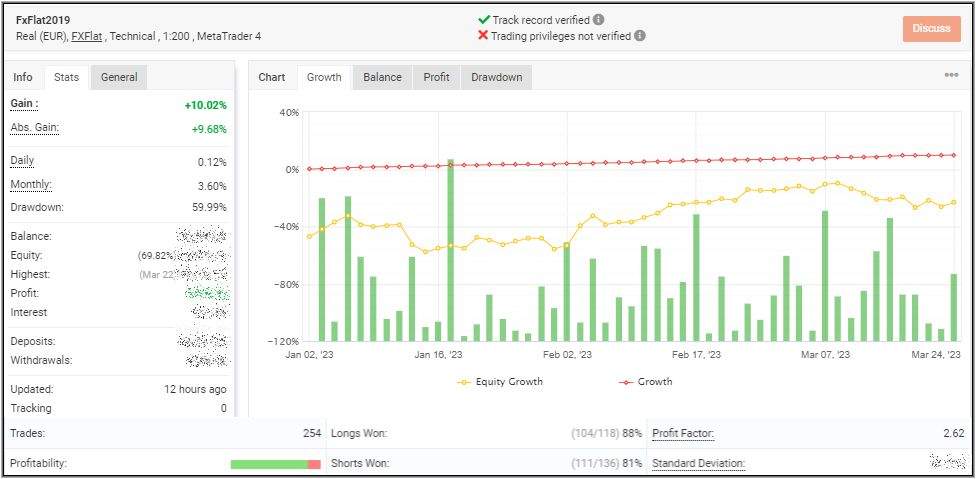976x479 pixels.
Task: Click the Profitability green-red bar
Action: point(275,464)
